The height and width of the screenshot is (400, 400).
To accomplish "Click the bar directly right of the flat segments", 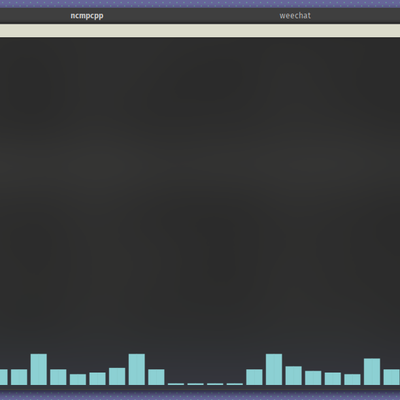I will 254,377.
